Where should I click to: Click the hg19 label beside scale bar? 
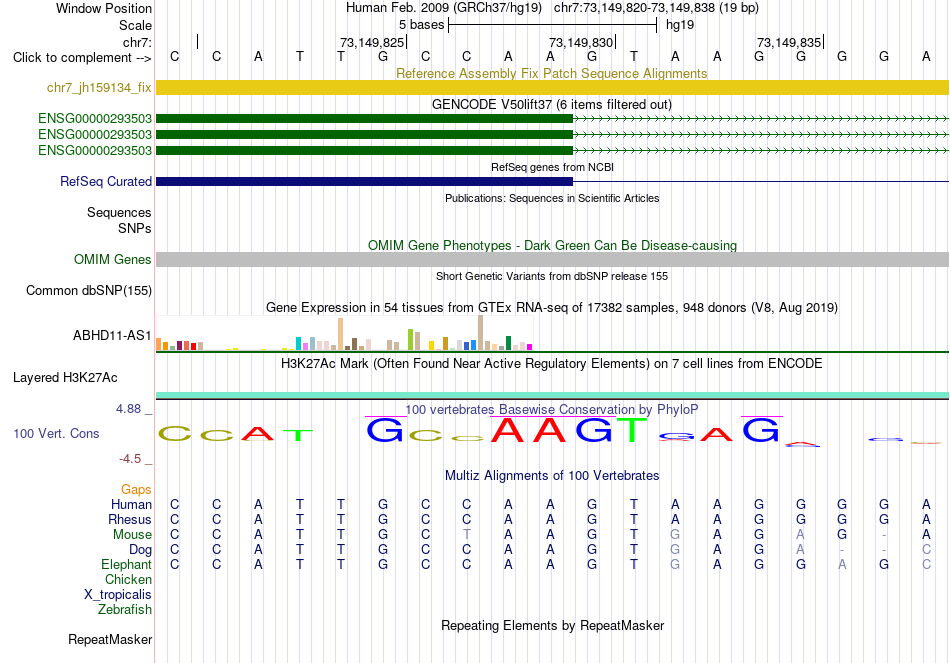click(x=680, y=25)
